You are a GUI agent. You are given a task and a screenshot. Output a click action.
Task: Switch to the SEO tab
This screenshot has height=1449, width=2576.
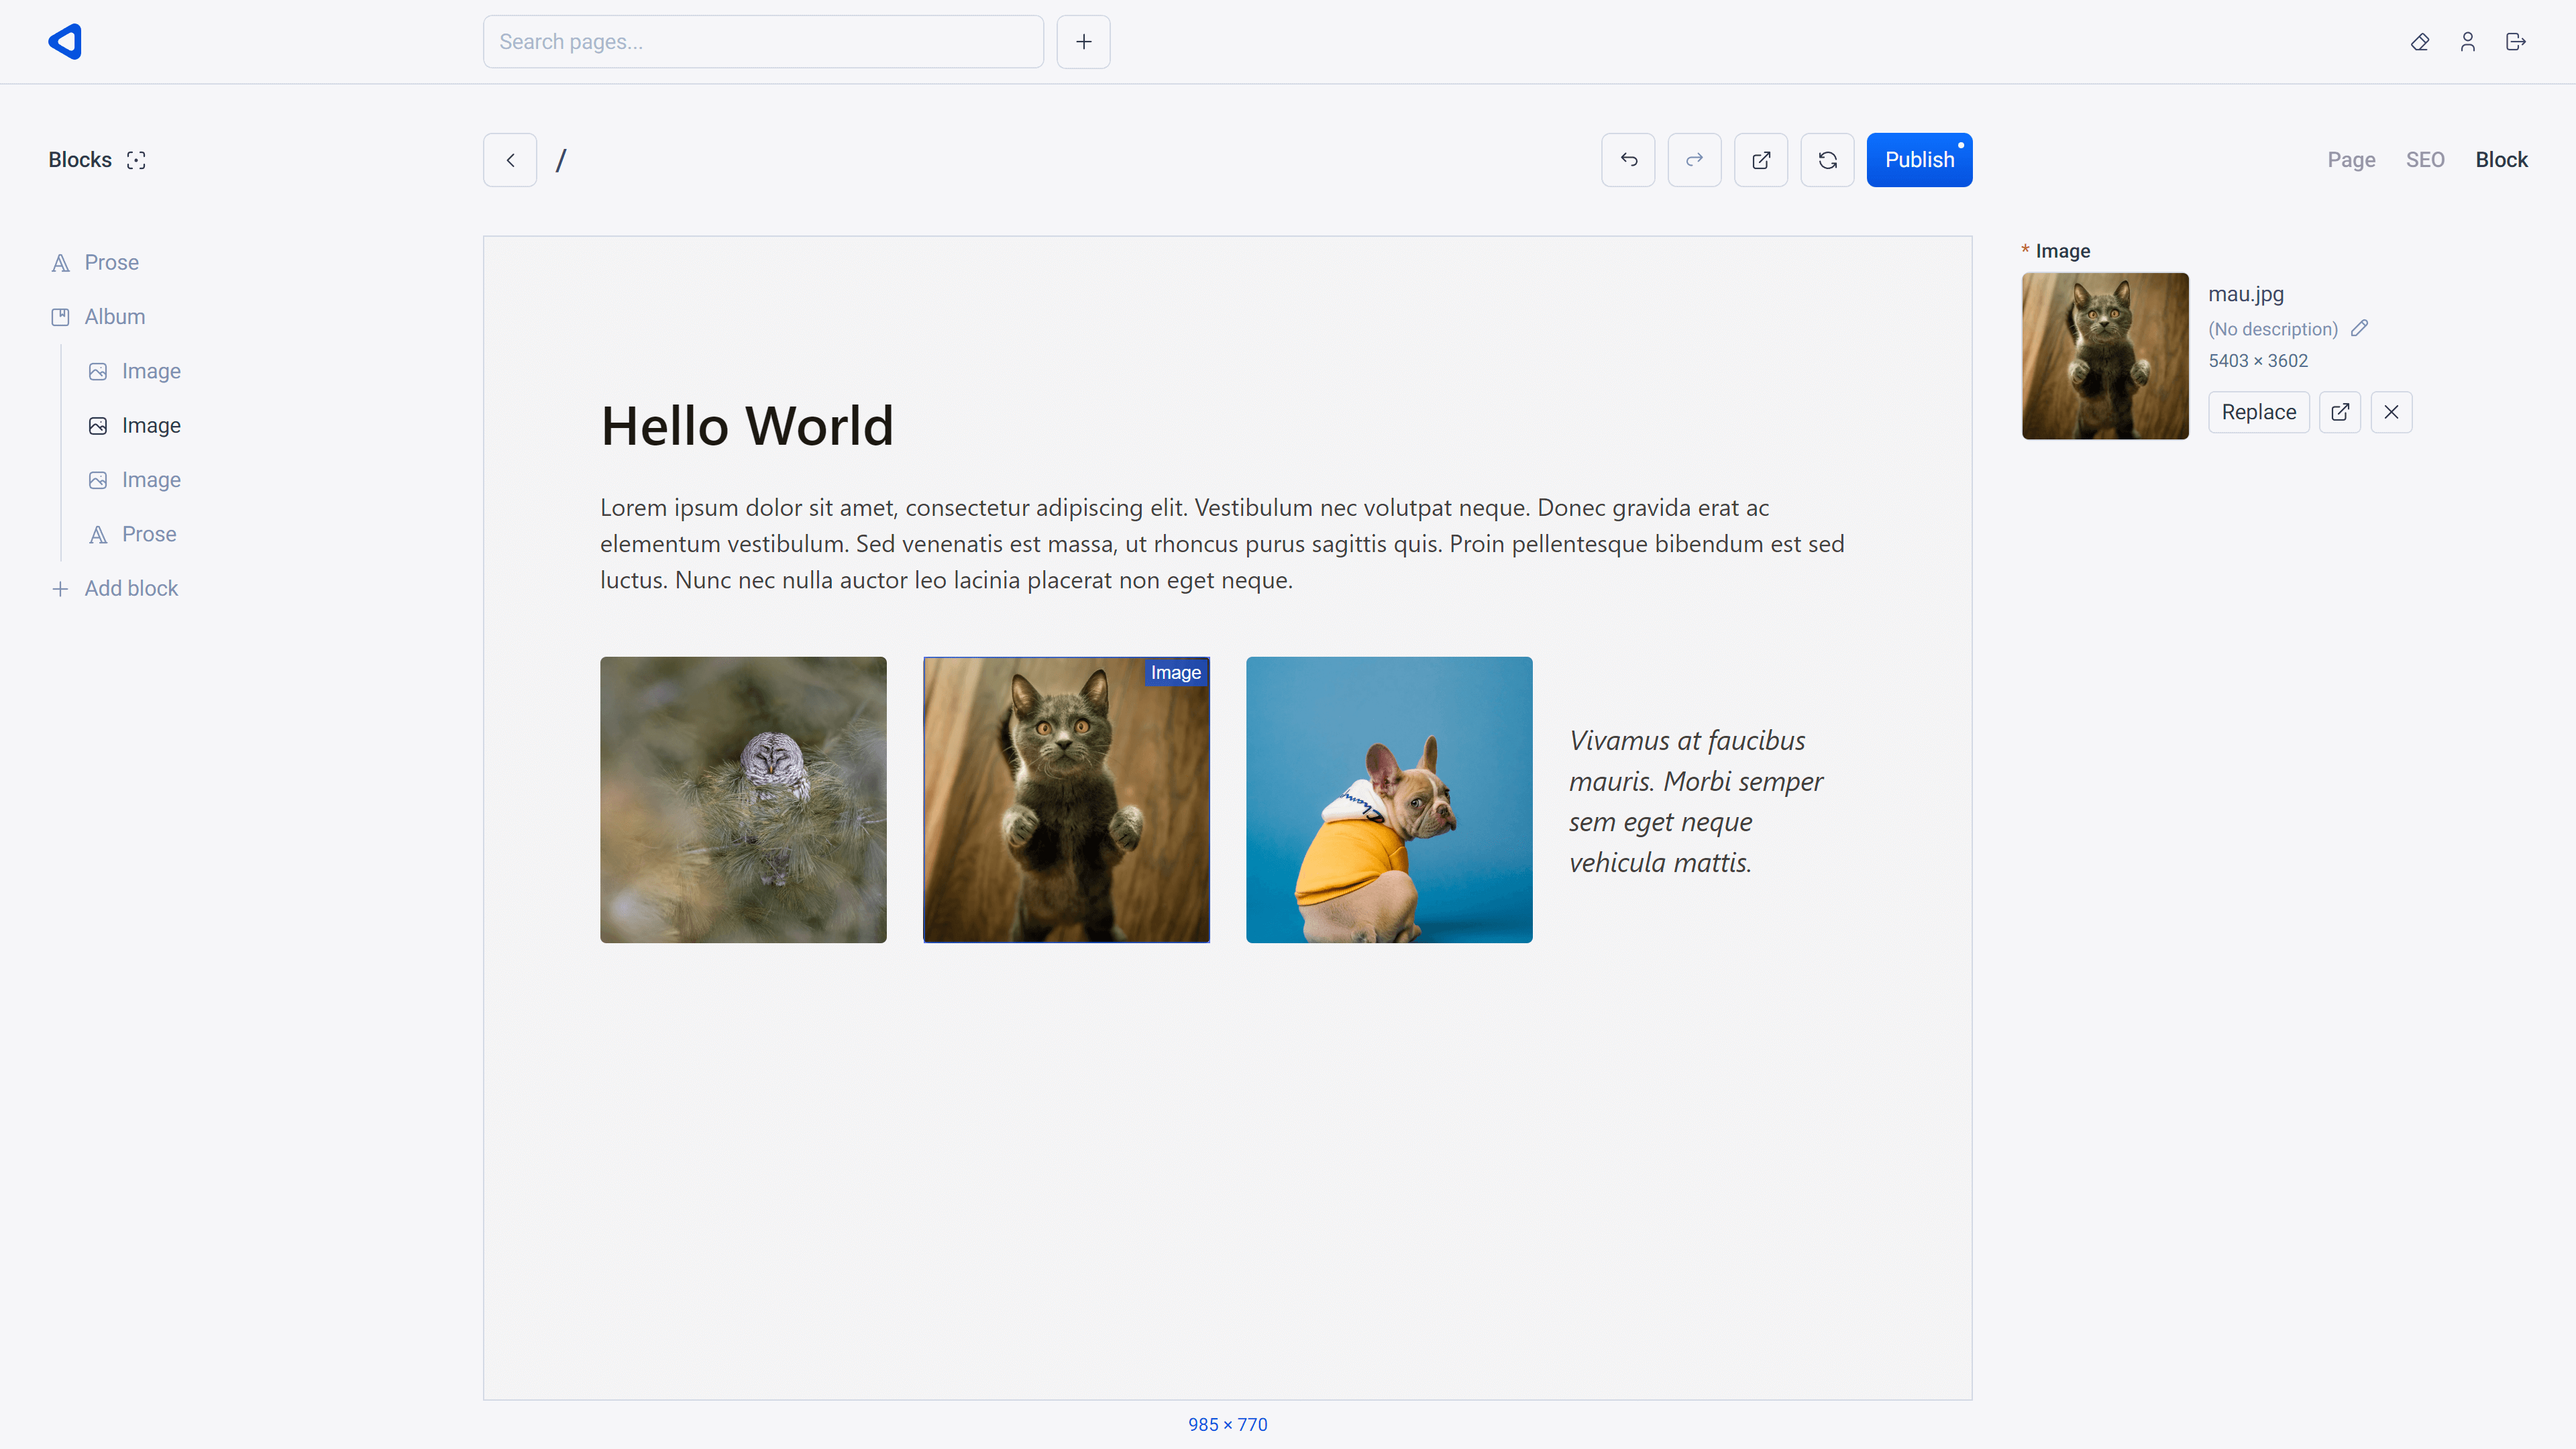[2425, 160]
